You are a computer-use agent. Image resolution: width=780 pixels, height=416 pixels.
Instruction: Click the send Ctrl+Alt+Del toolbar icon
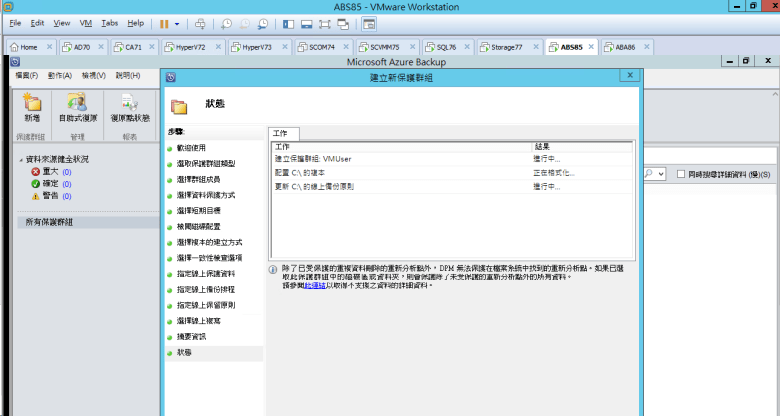(200, 24)
